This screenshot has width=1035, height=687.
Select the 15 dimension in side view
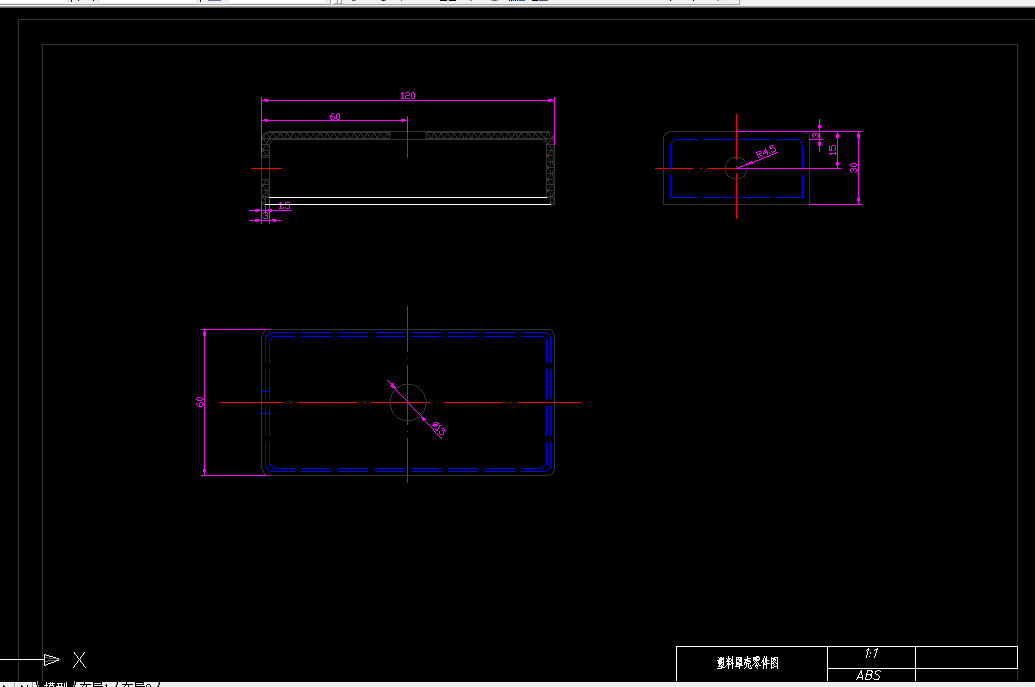coord(832,150)
